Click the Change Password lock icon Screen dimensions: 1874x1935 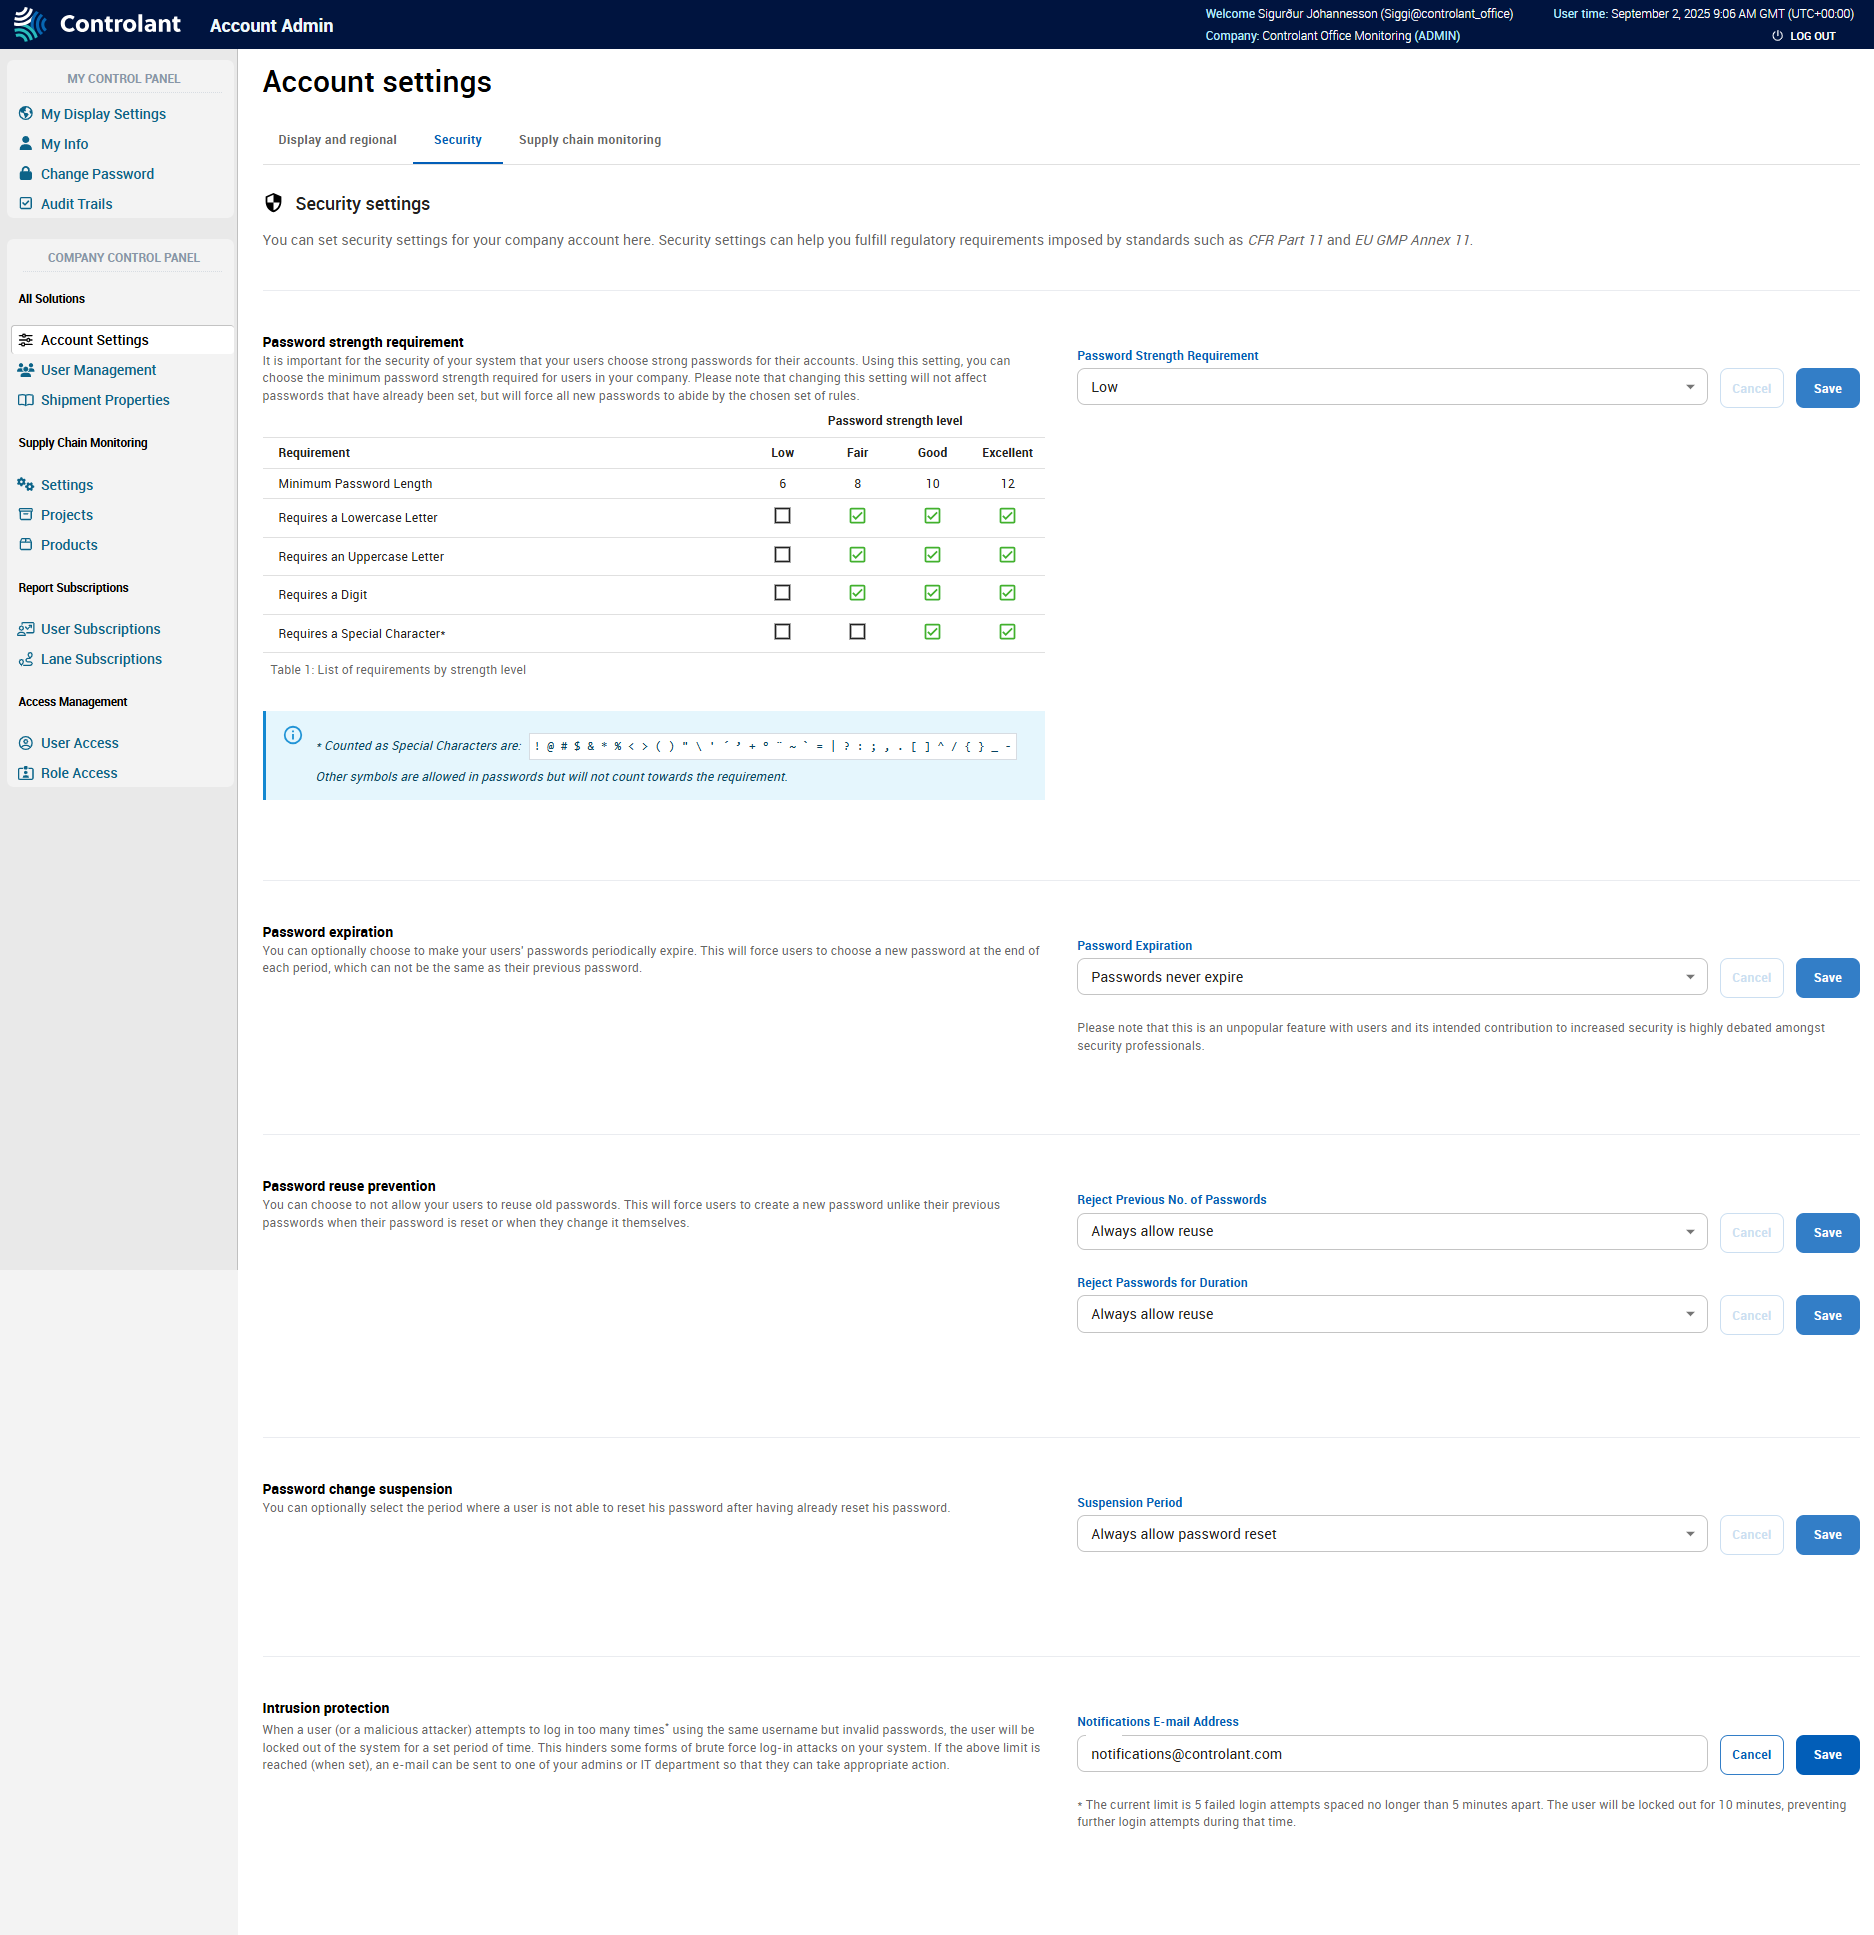point(26,174)
